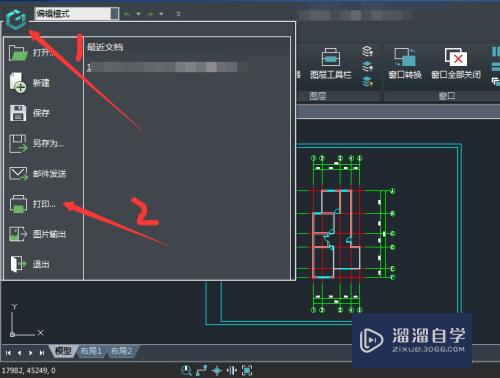500x378 pixels.
Task: Toggle the crosshair snap status icon
Action: pos(217,370)
